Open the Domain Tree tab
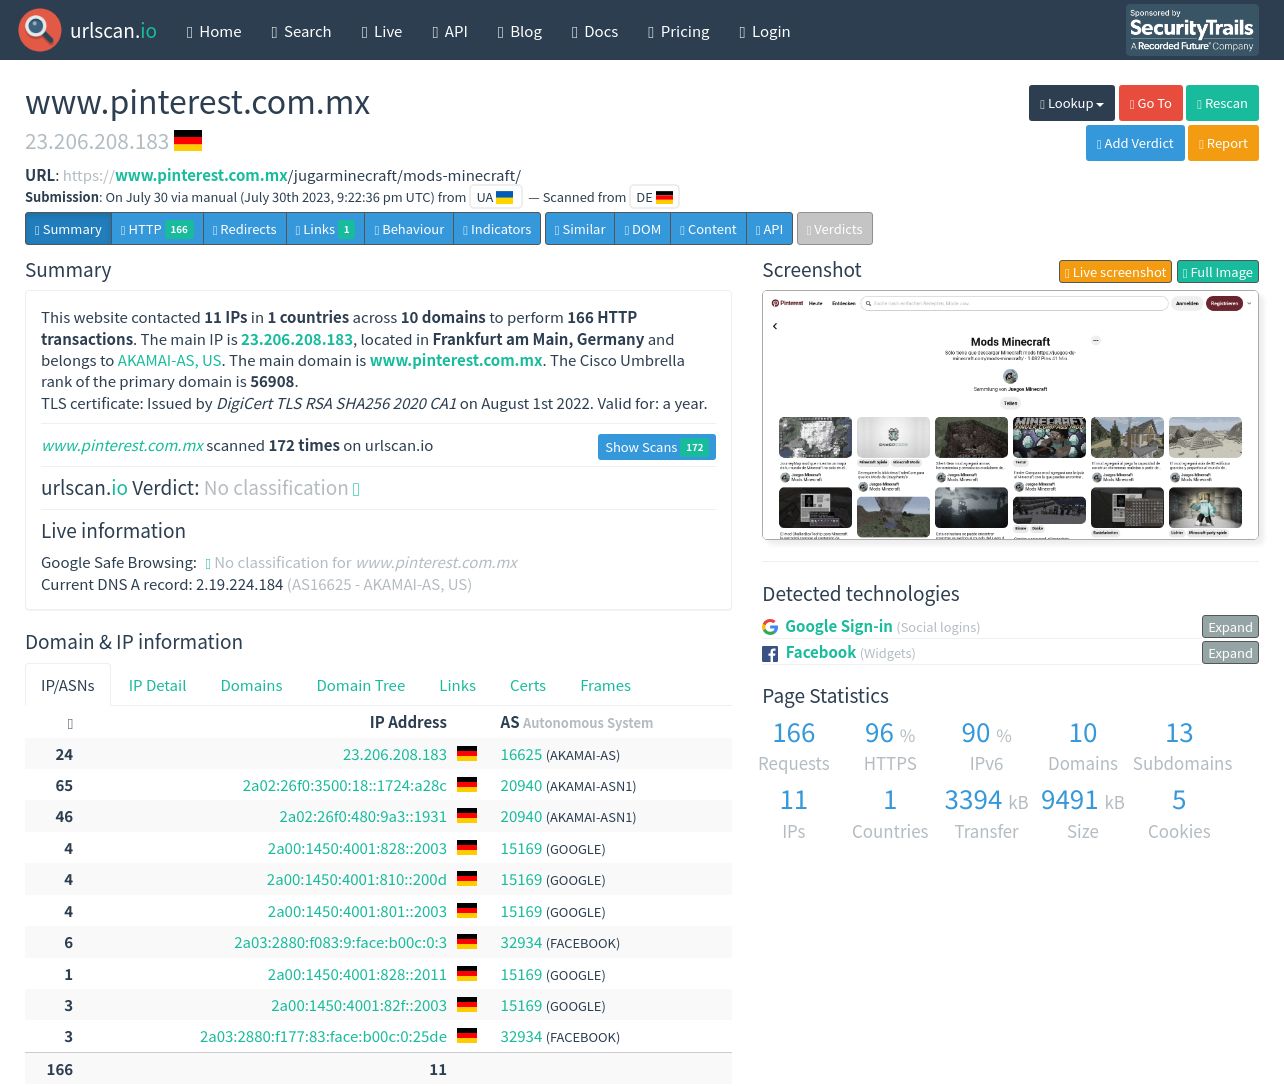 [361, 685]
